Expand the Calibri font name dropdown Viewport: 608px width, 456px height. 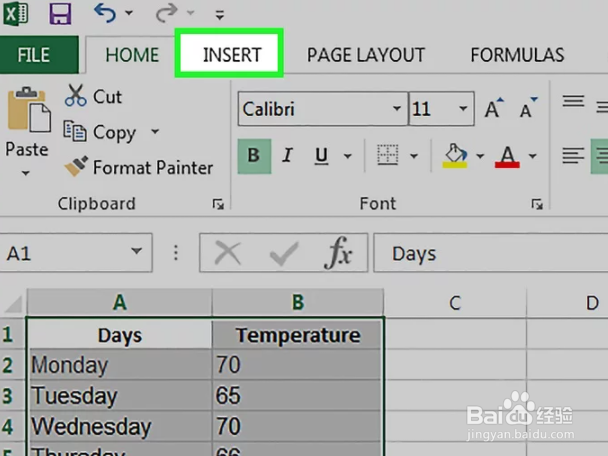point(397,109)
